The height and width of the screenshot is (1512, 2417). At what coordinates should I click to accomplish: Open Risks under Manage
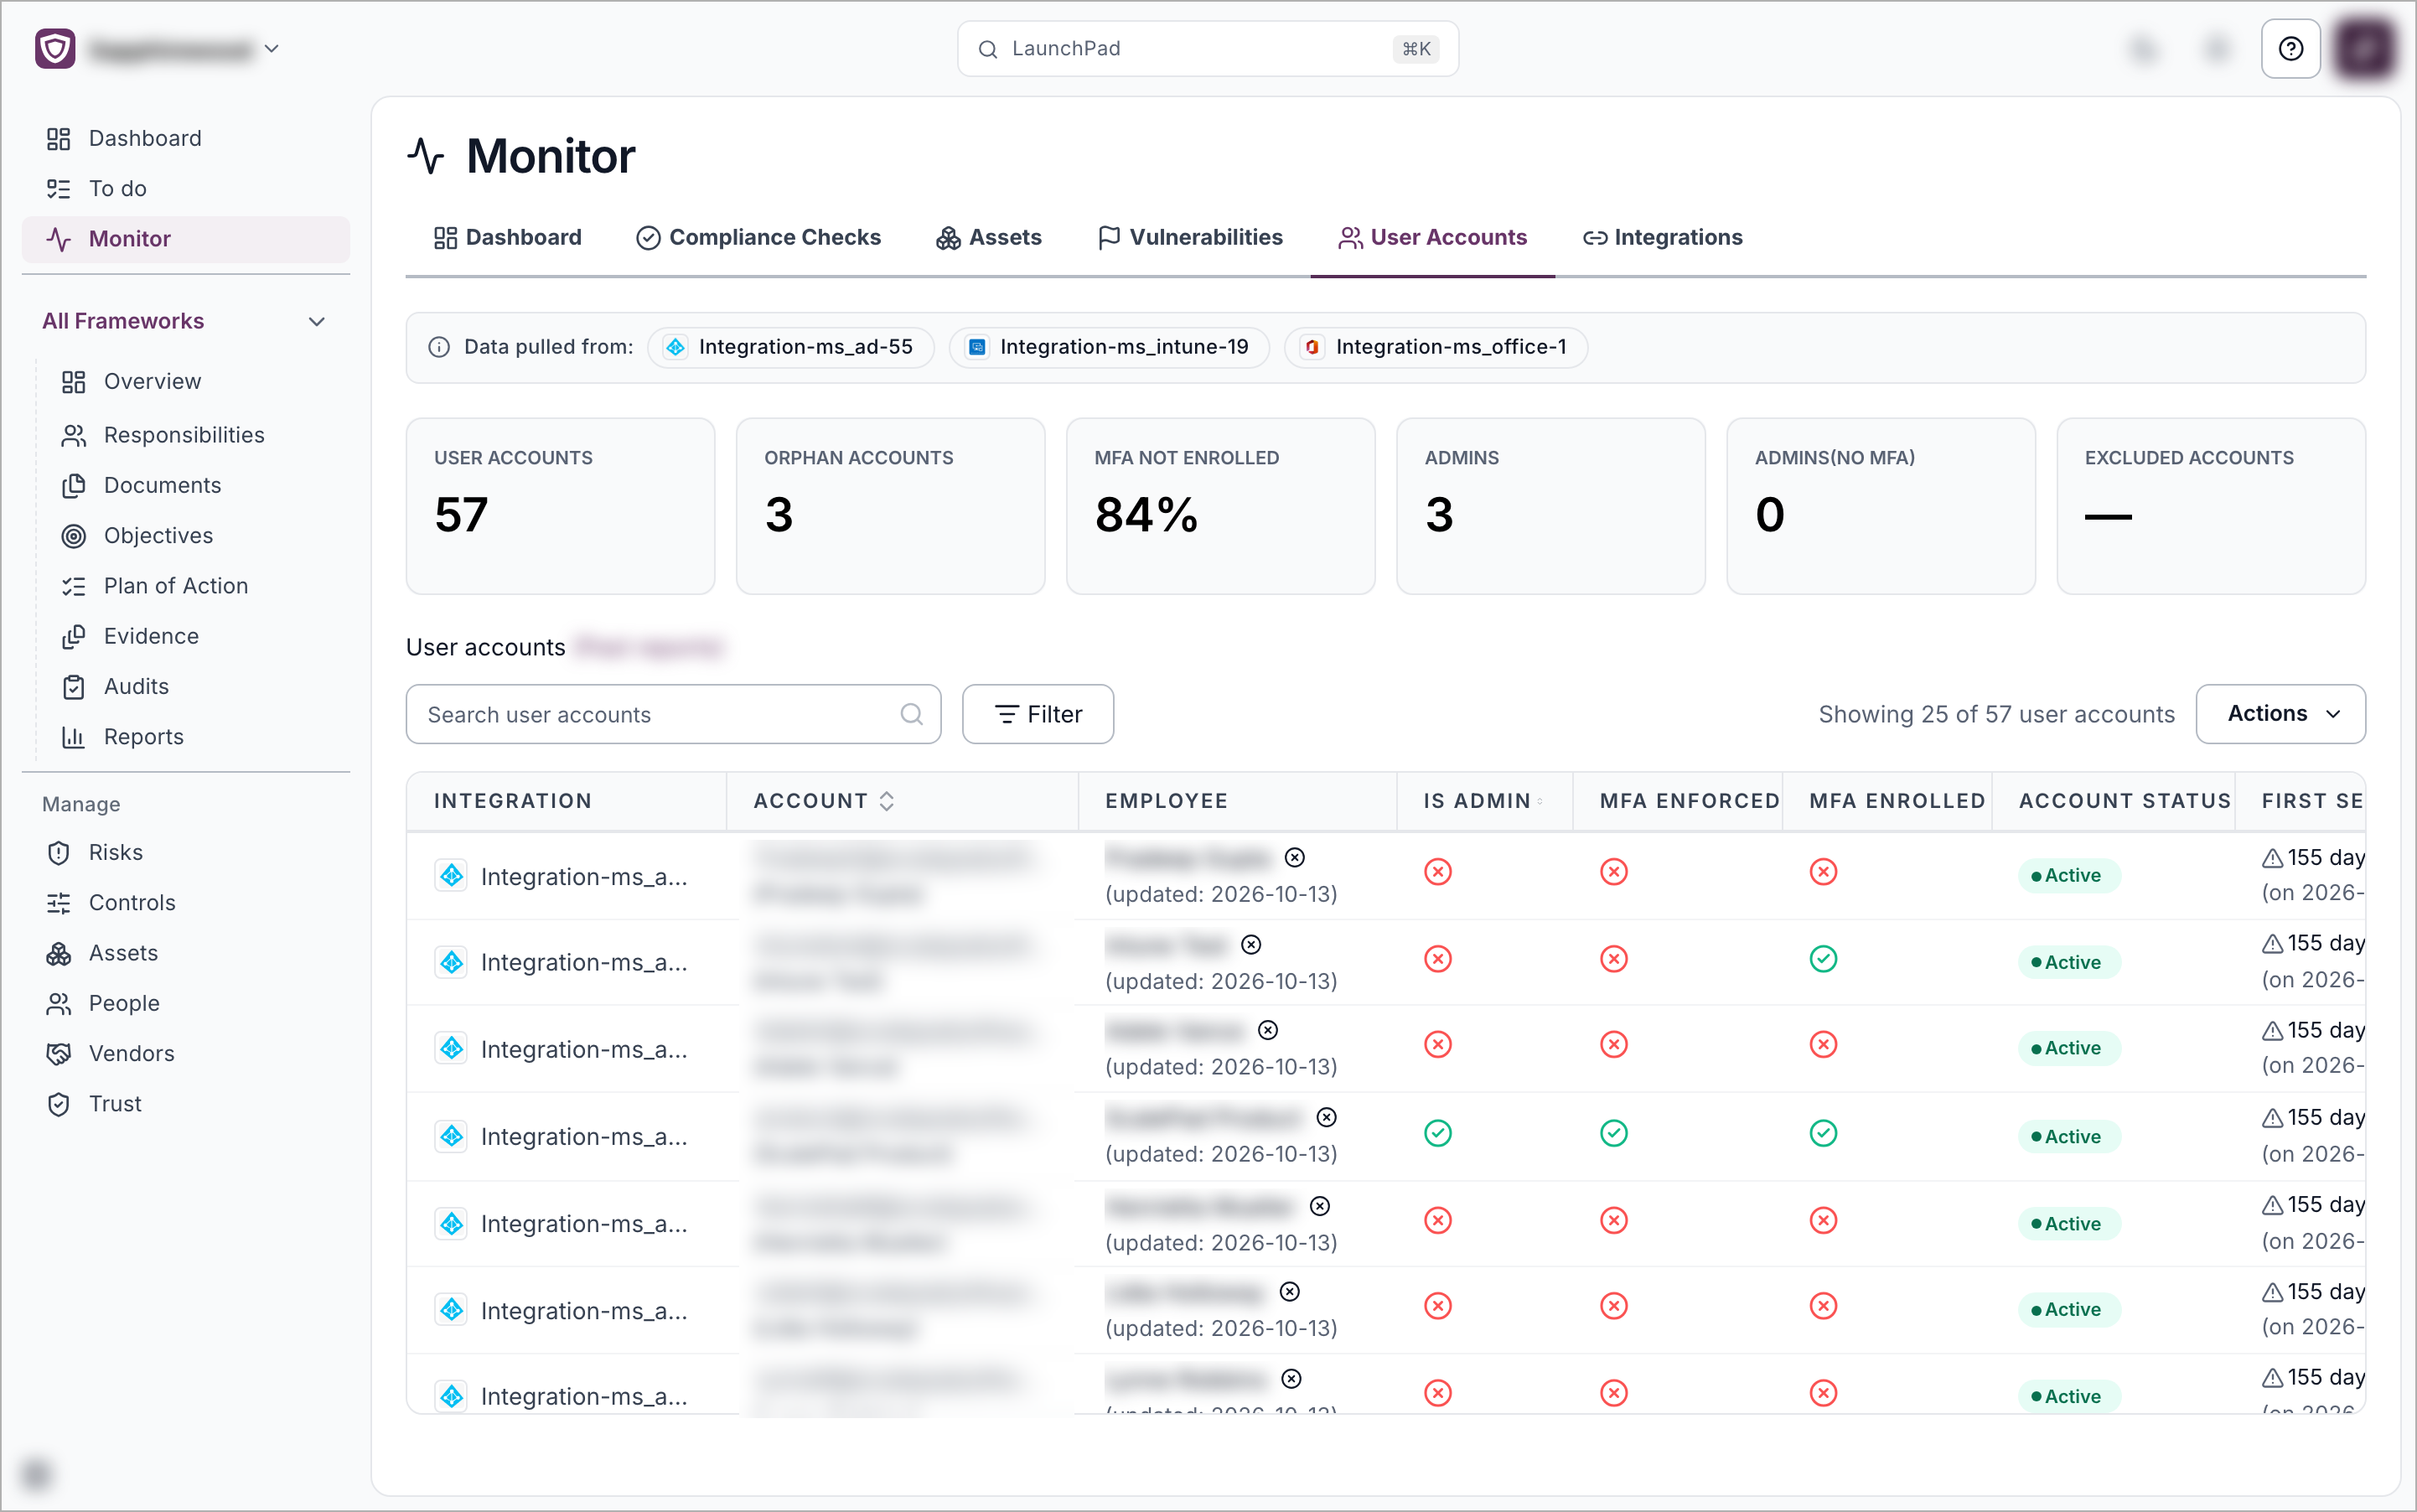pyautogui.click(x=186, y=852)
